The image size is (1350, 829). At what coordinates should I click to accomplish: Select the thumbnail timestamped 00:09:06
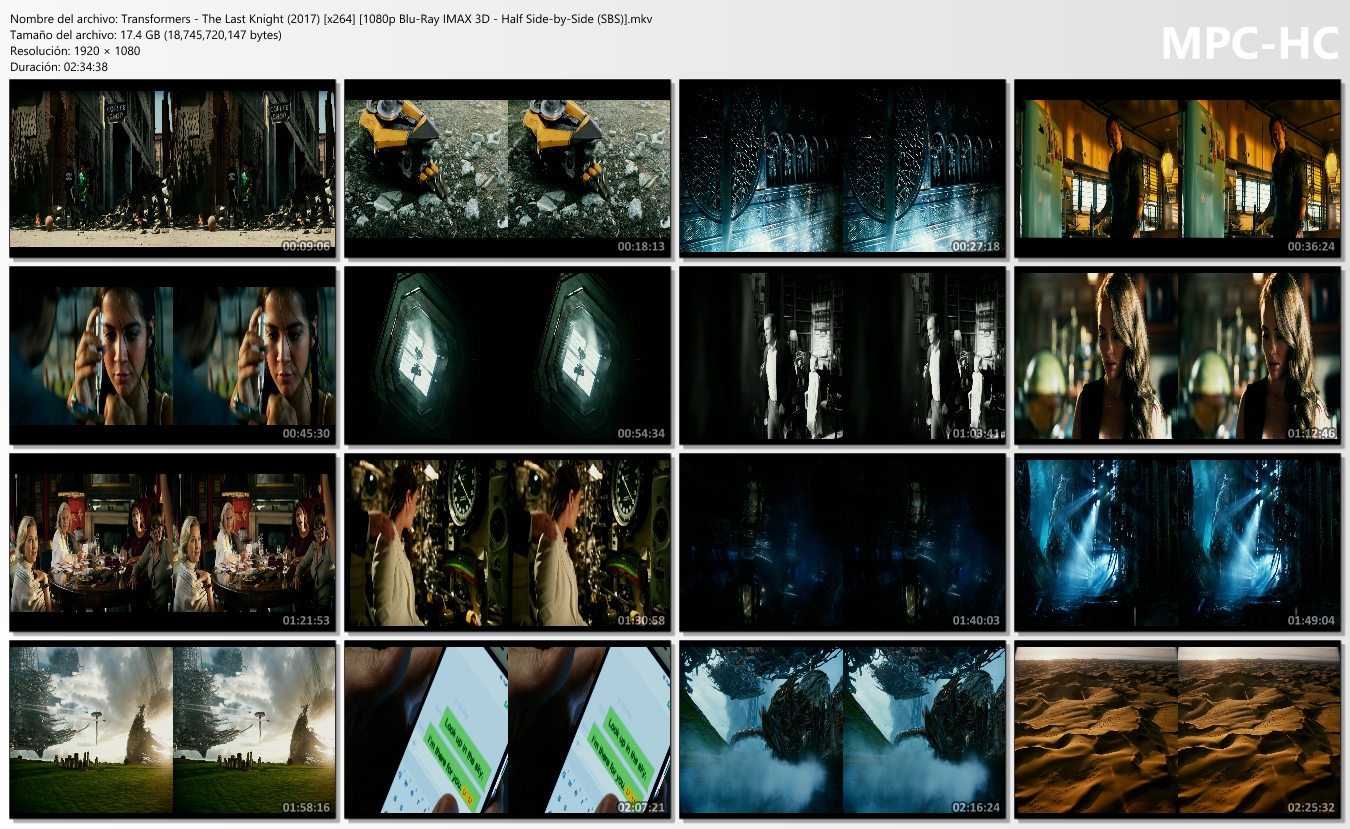click(172, 168)
